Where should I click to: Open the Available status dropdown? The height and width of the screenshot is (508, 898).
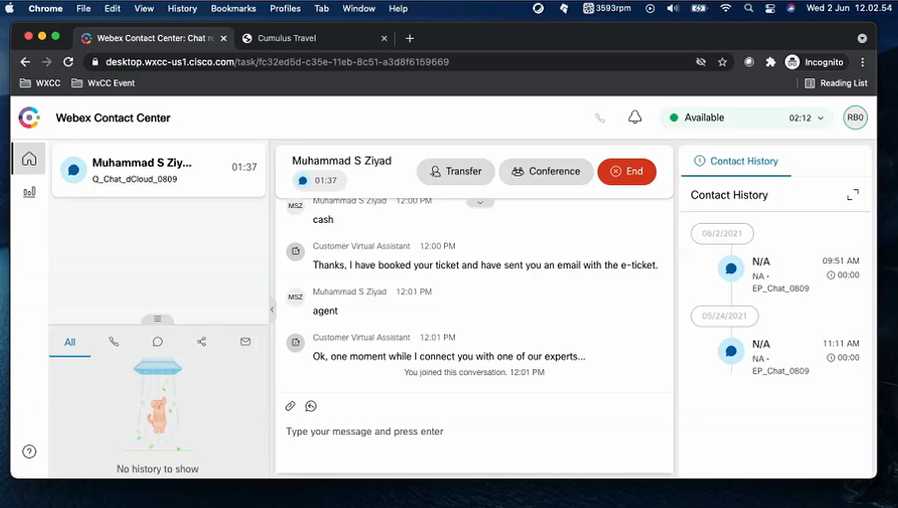coord(748,117)
